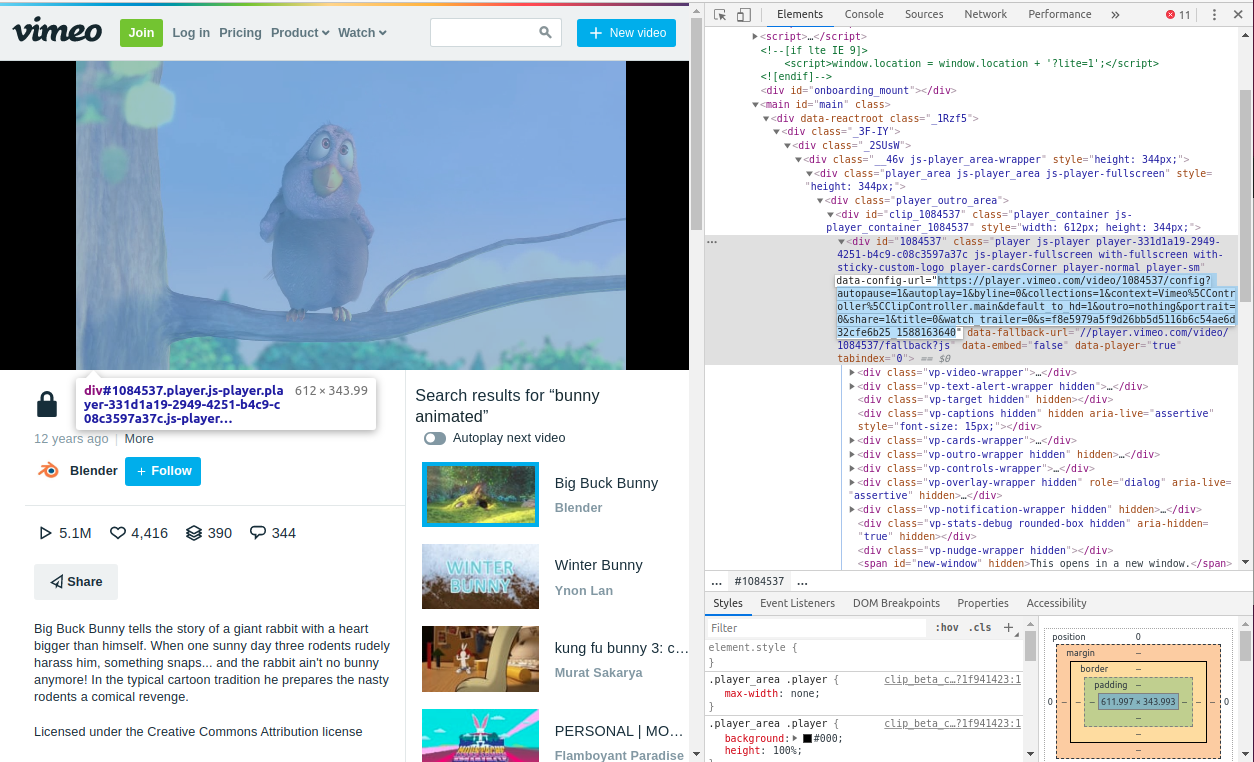Expand the vp-controls-wrapper div node

(x=852, y=468)
